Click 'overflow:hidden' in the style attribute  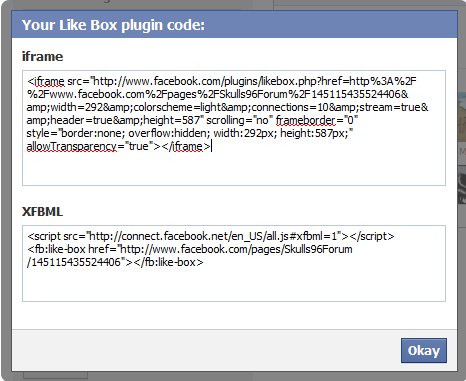[x=167, y=133]
